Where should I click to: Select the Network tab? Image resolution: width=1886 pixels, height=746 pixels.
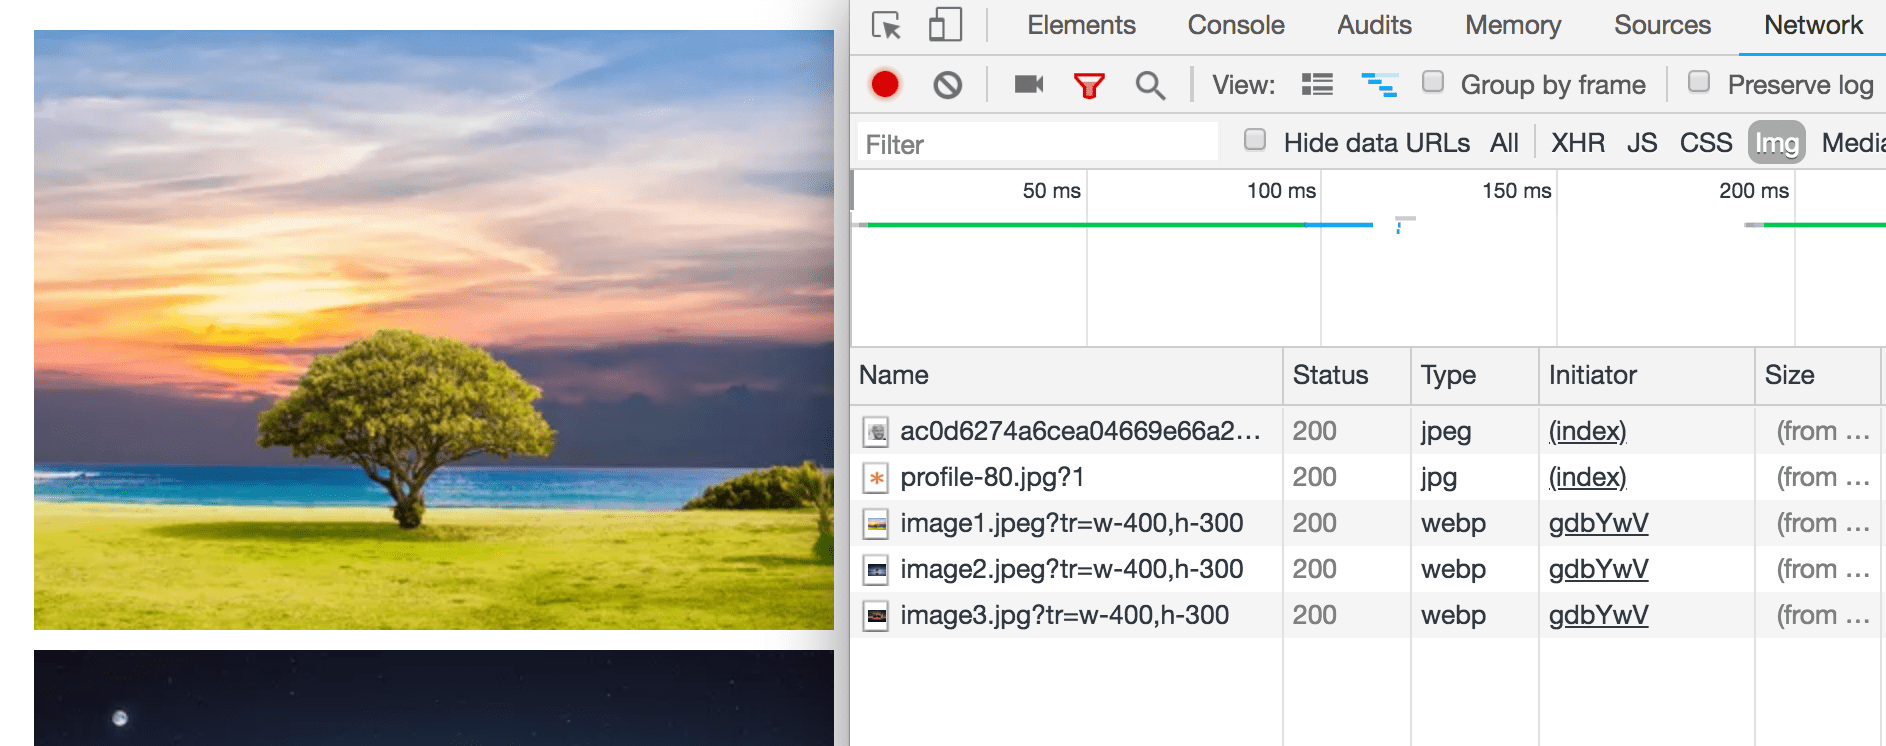tap(1813, 25)
